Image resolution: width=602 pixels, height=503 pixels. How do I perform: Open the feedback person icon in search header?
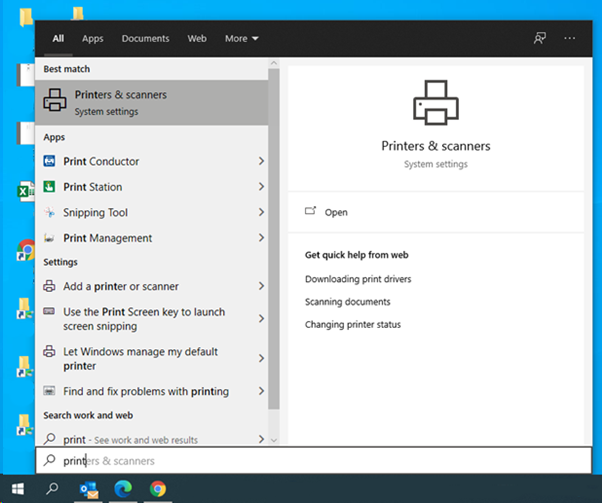pyautogui.click(x=540, y=38)
